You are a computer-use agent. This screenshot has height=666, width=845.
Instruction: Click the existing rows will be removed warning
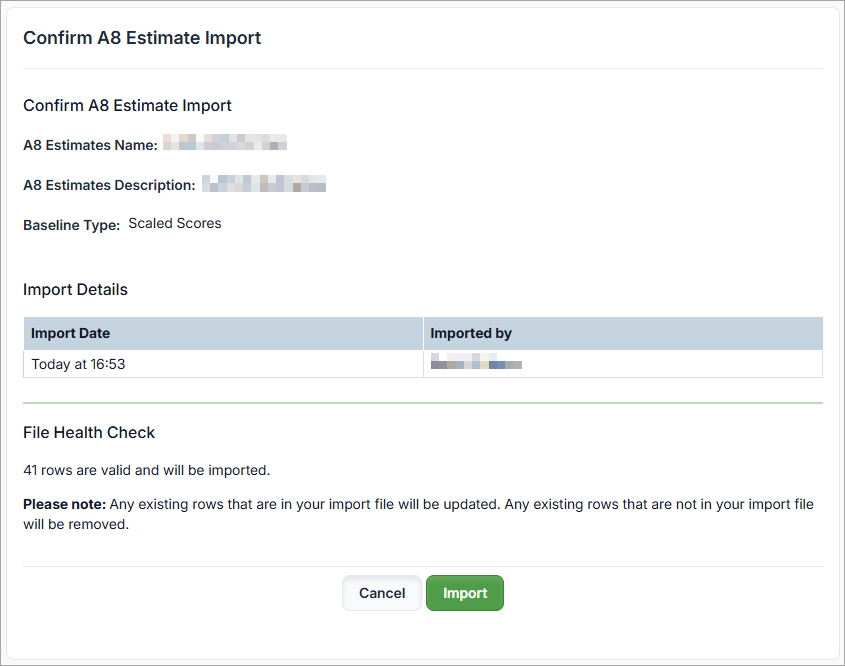(x=420, y=514)
